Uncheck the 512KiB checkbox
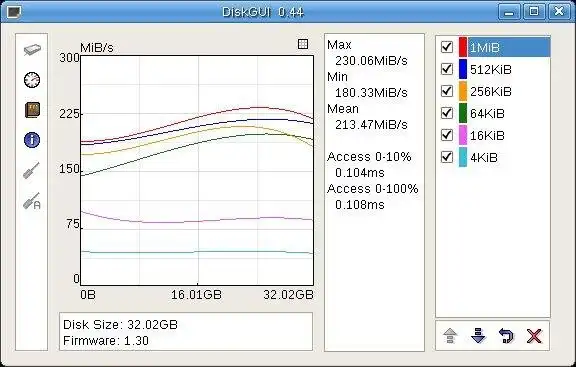Viewport: 576px width, 367px height. 447,69
